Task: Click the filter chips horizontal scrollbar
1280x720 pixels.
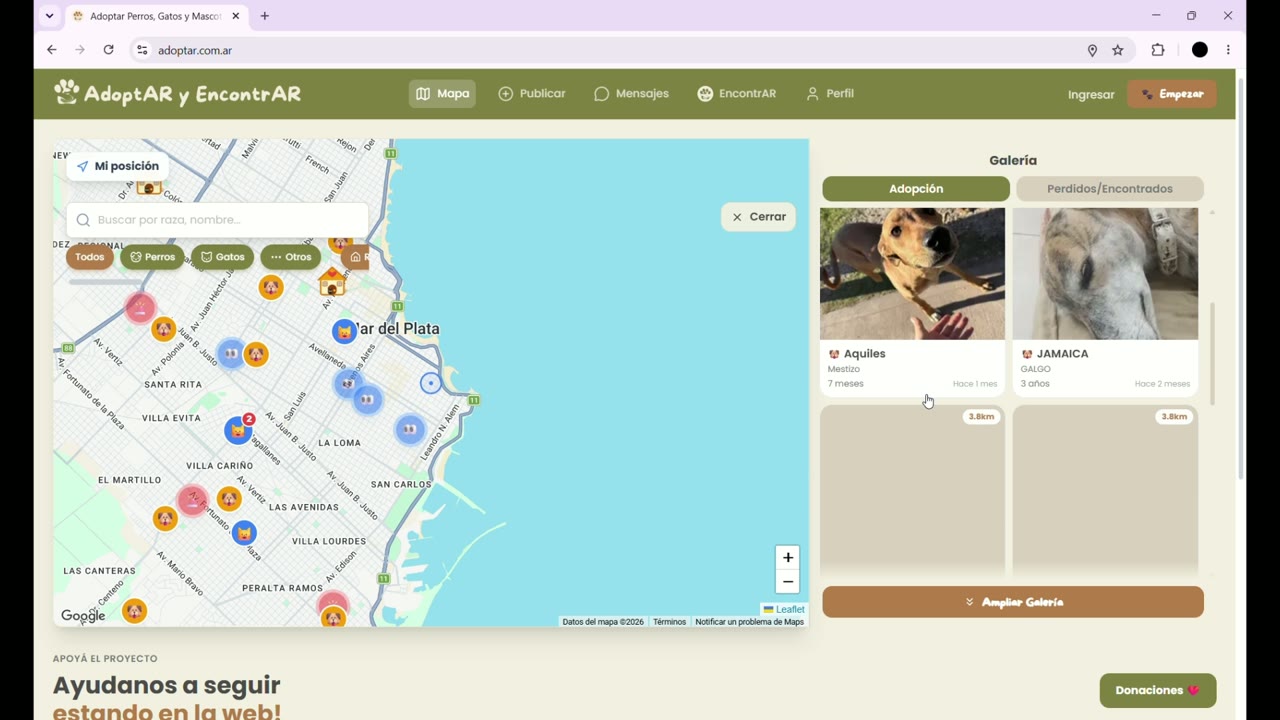Action: [106, 282]
